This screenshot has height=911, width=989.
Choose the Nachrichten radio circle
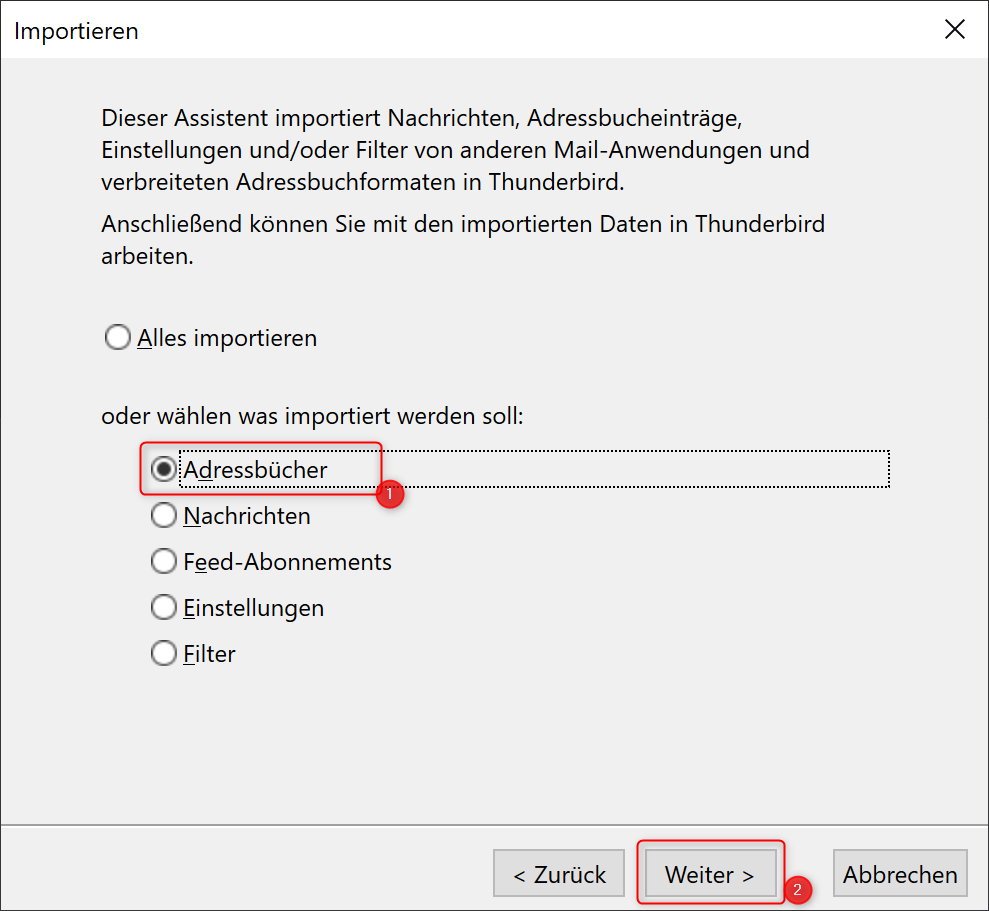(x=164, y=516)
